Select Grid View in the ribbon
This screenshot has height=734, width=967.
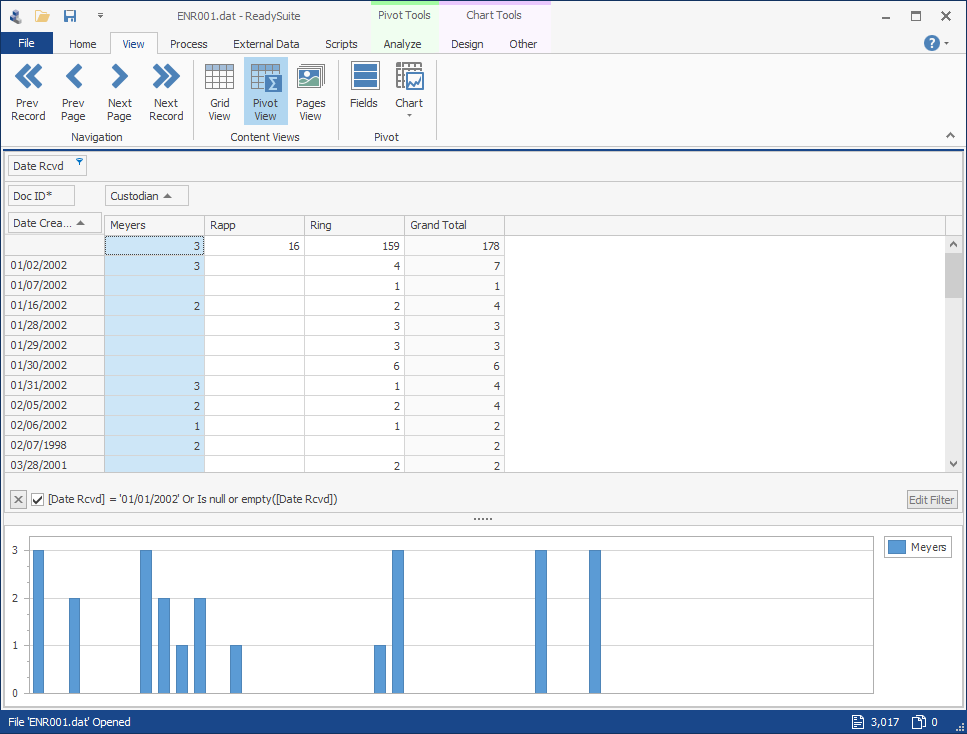[219, 90]
